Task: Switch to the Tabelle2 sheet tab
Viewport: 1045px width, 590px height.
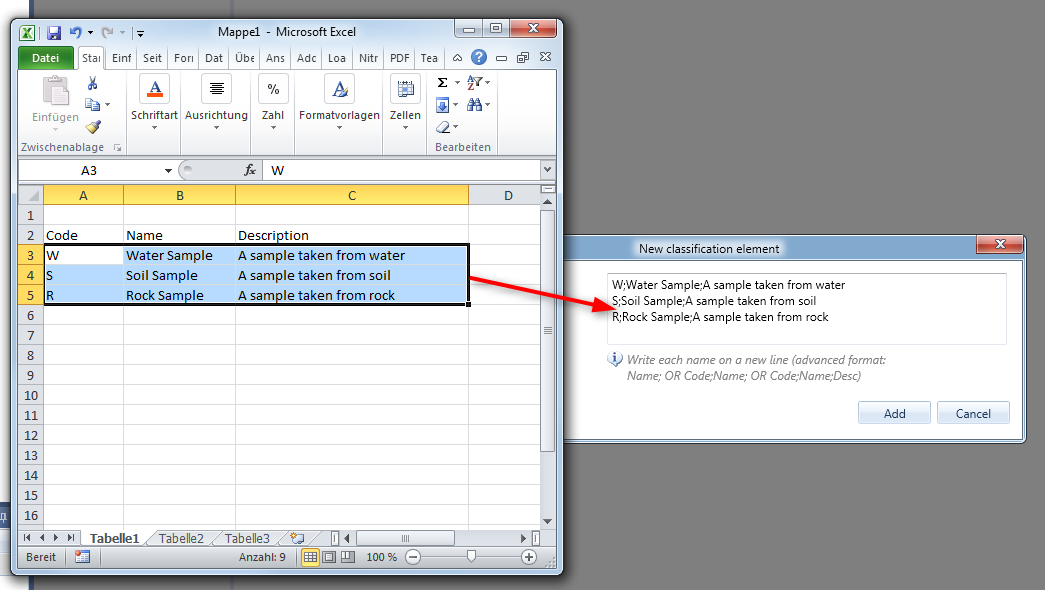Action: click(x=181, y=538)
